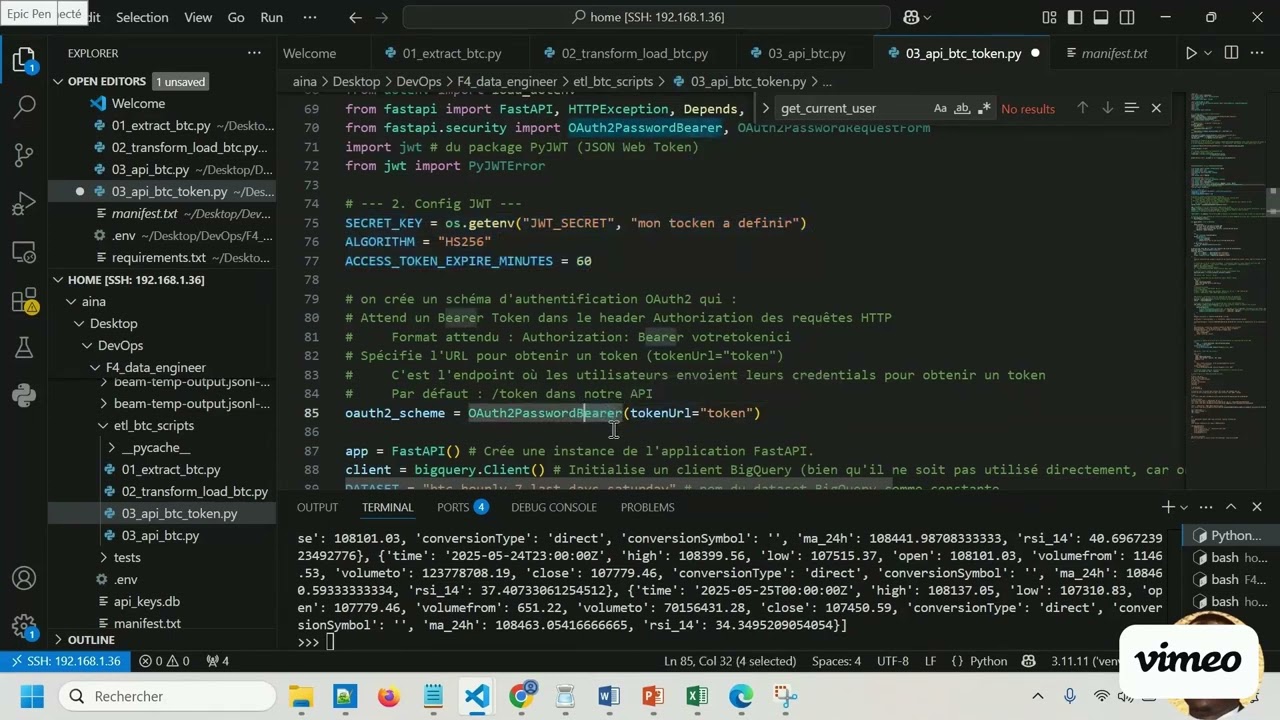This screenshot has height=720, width=1280.
Task: Split the editor right
Action: pos(1231,53)
